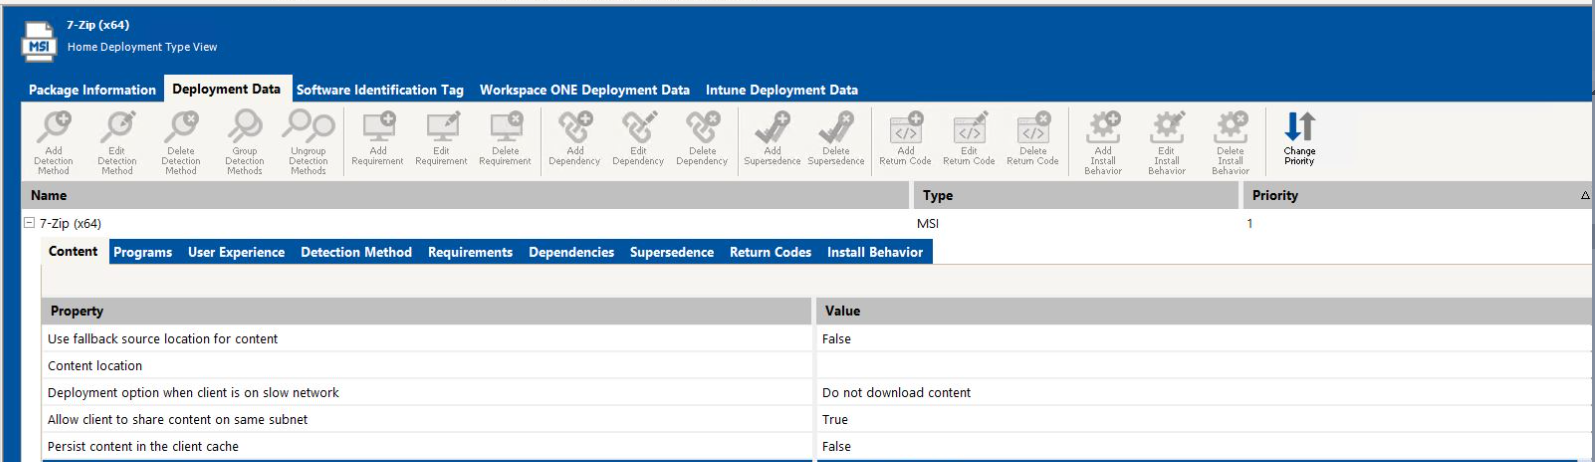
Task: Click the empty Content location value cell
Action: 1200,366
